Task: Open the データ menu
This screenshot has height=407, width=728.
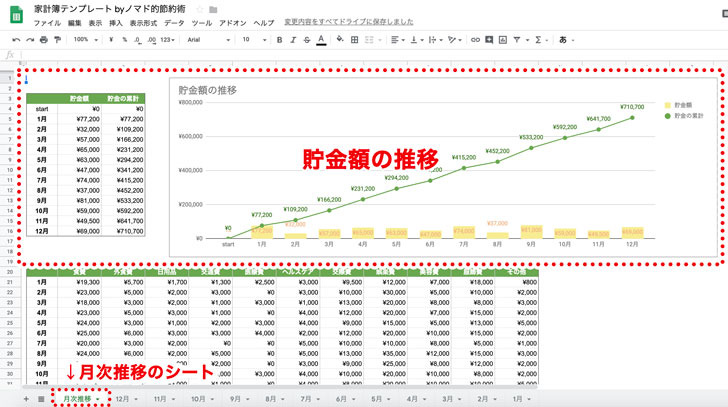Action: point(174,22)
